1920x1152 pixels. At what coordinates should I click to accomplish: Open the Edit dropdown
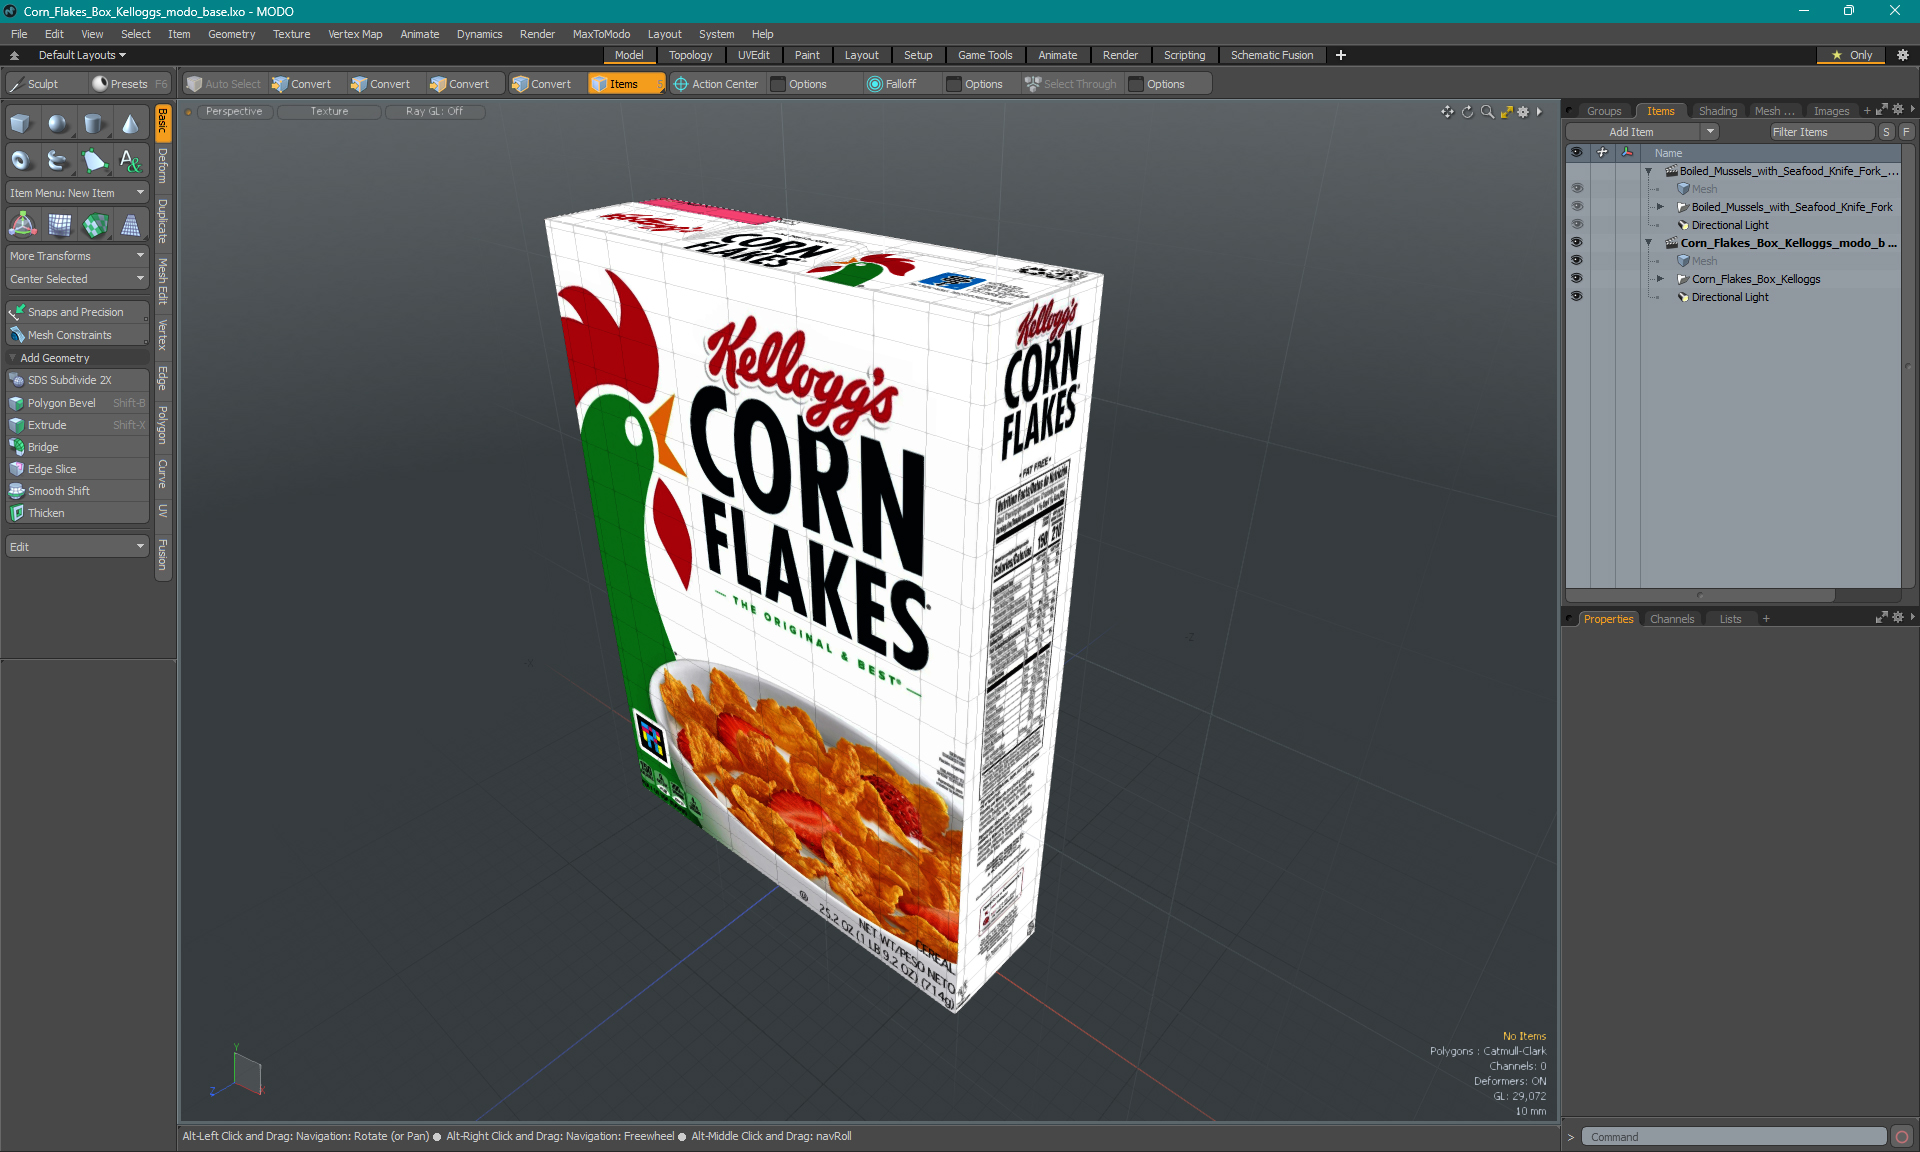point(77,547)
